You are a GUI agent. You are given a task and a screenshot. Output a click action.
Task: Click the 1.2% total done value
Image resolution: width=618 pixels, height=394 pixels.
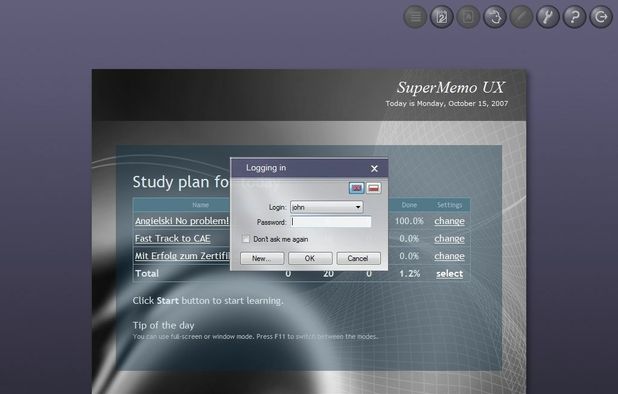(x=410, y=274)
